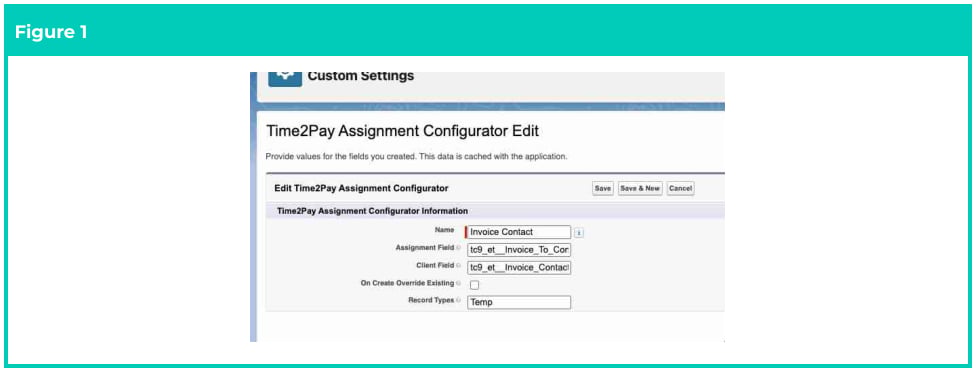The image size is (976, 372).
Task: Focus the Client Field input box
Action: (x=518, y=267)
